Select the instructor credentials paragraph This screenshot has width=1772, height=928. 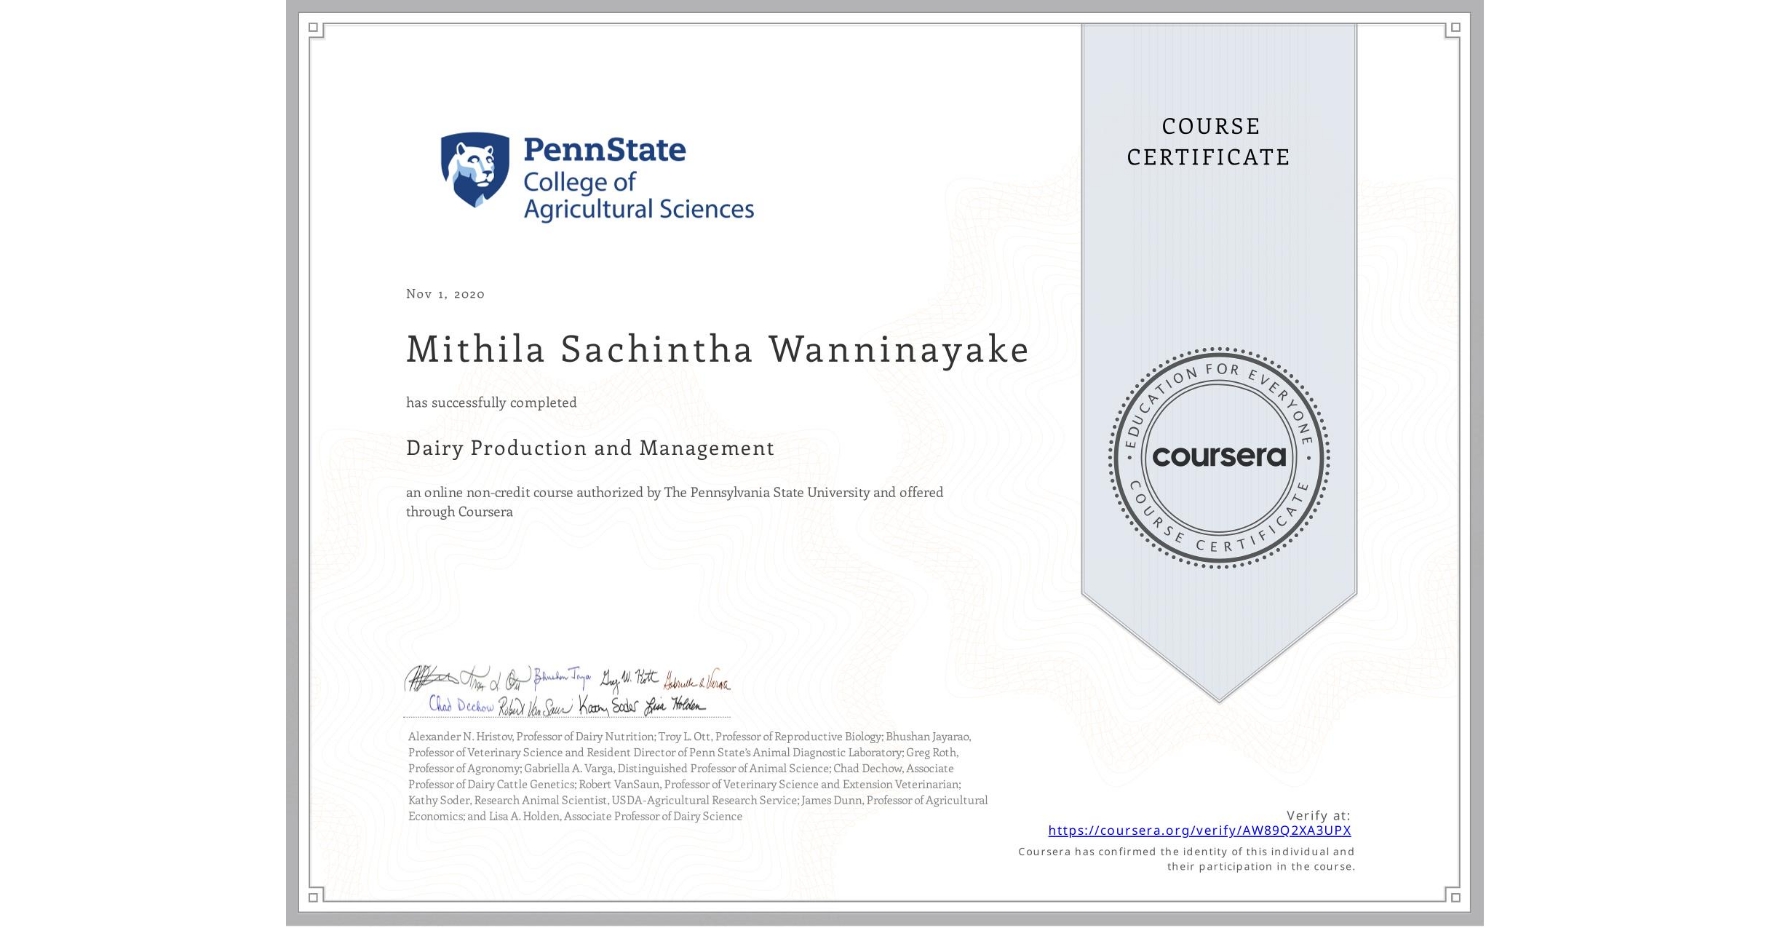tap(695, 776)
